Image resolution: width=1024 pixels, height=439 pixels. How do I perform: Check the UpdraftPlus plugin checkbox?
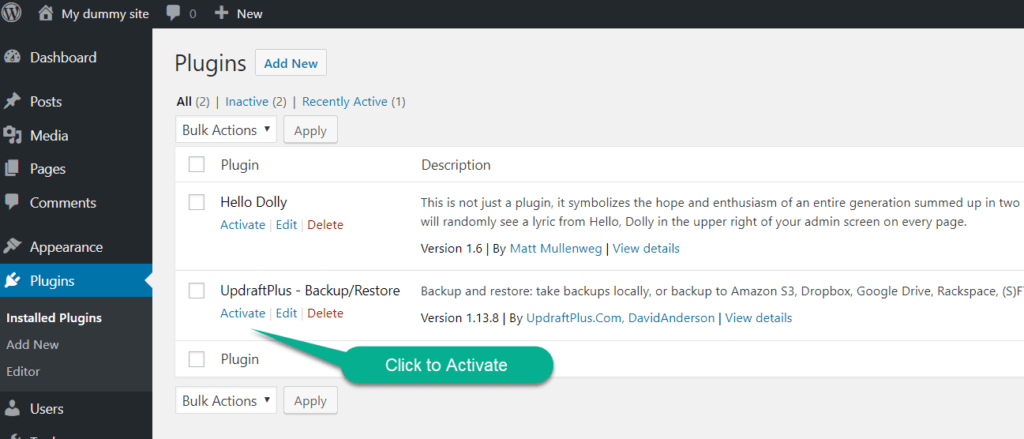[x=197, y=291]
